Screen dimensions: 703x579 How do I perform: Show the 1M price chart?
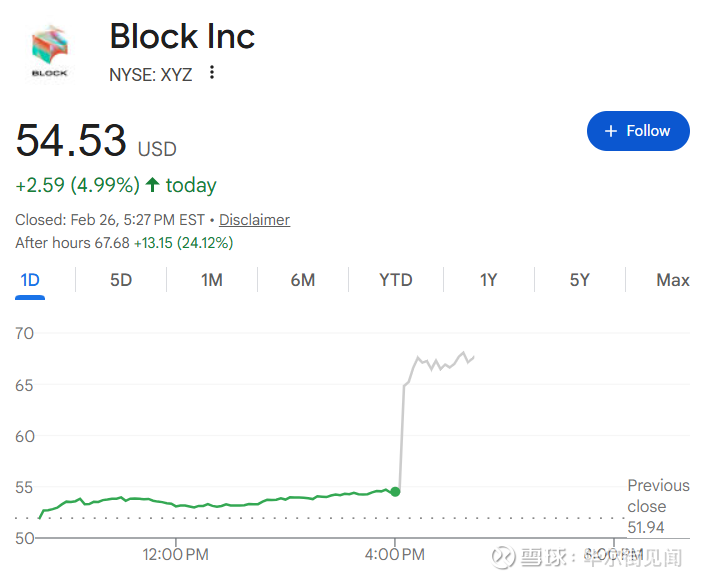pos(211,280)
